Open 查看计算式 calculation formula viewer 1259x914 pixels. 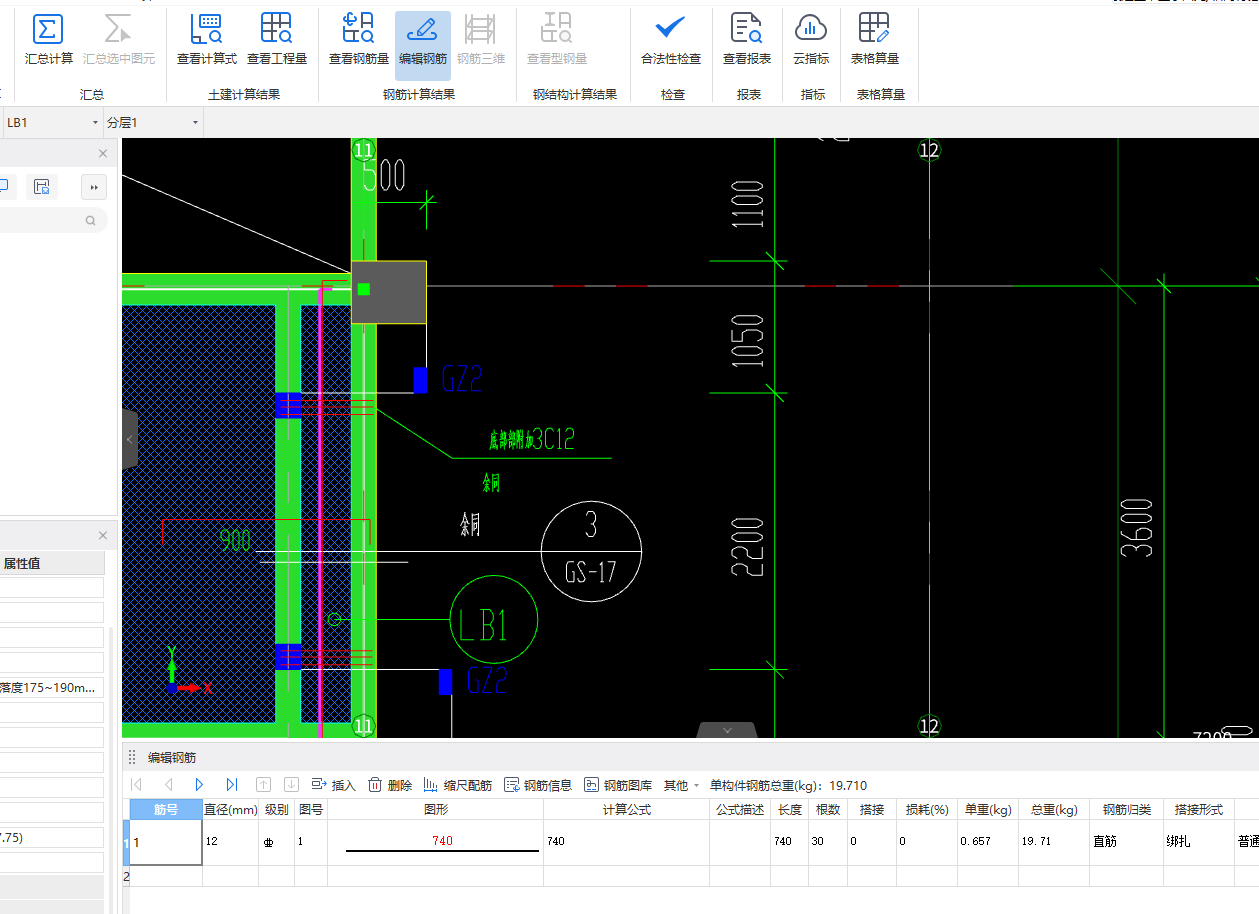(207, 40)
